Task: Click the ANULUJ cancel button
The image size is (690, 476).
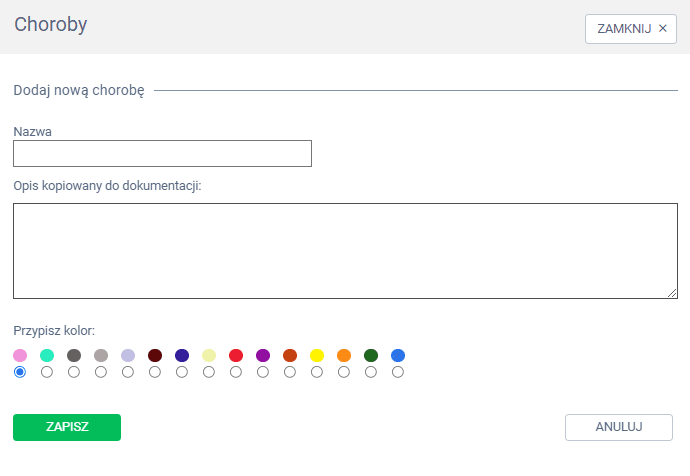Action: point(618,427)
